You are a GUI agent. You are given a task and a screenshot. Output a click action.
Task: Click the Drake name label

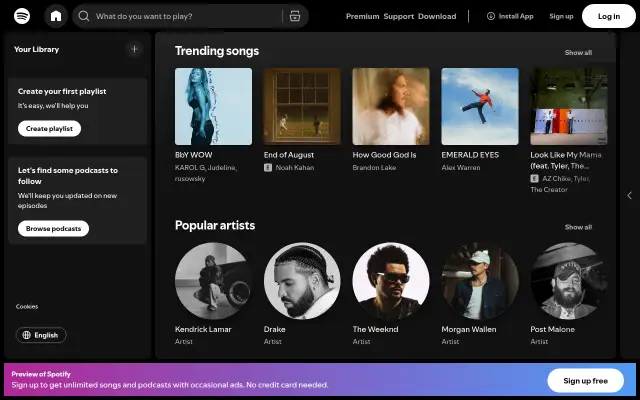coord(275,329)
